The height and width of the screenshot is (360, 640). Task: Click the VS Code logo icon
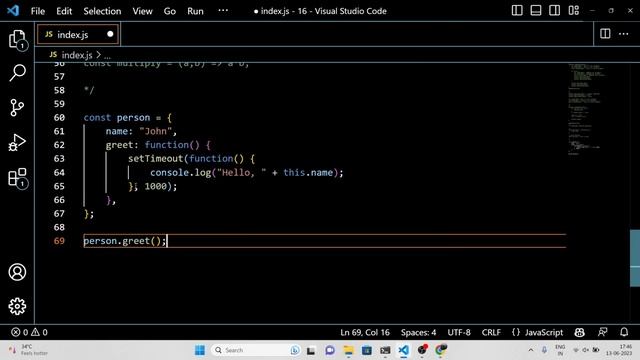point(13,11)
